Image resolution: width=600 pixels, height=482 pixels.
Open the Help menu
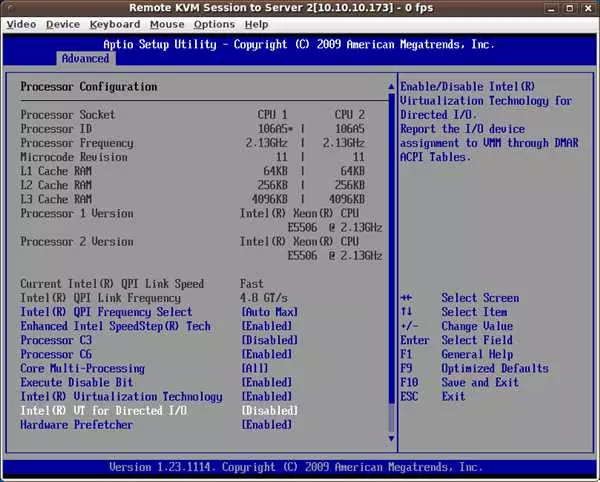click(x=256, y=24)
